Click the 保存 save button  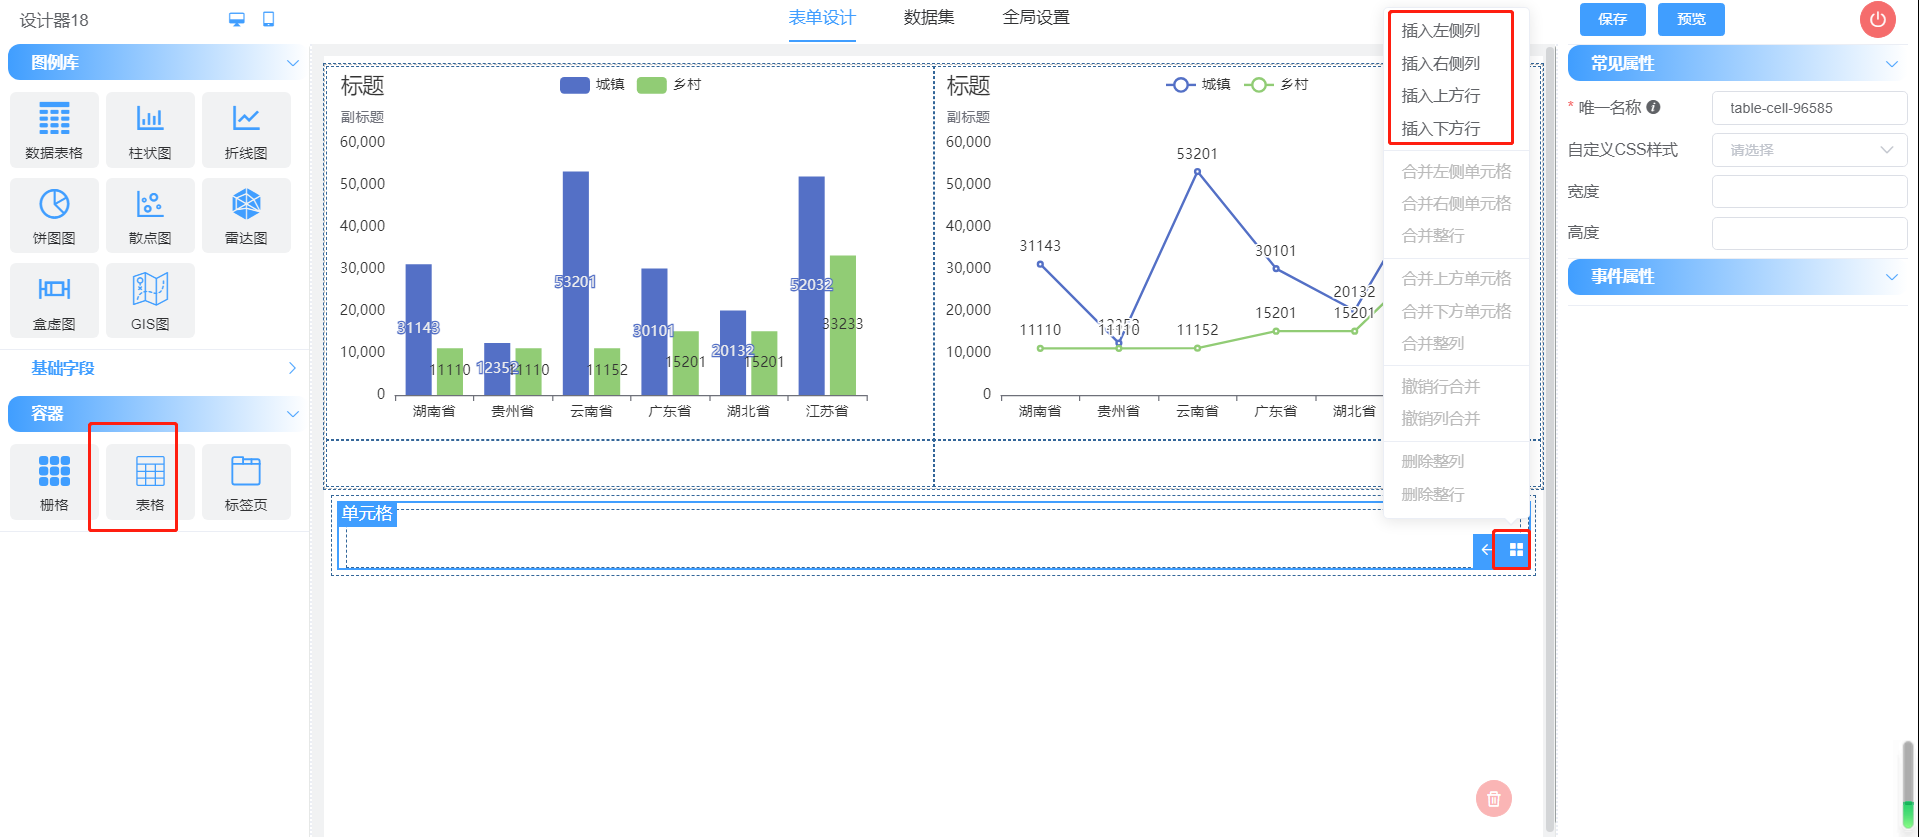(x=1613, y=19)
